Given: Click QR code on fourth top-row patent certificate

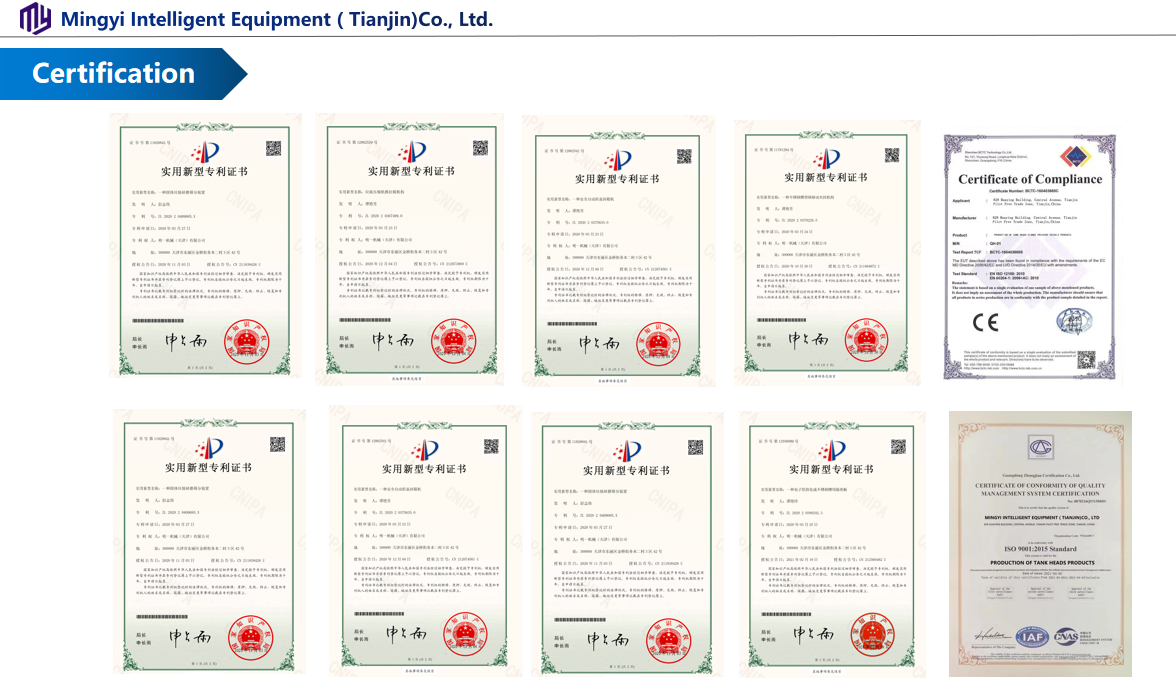Looking at the screenshot, I should tap(891, 155).
